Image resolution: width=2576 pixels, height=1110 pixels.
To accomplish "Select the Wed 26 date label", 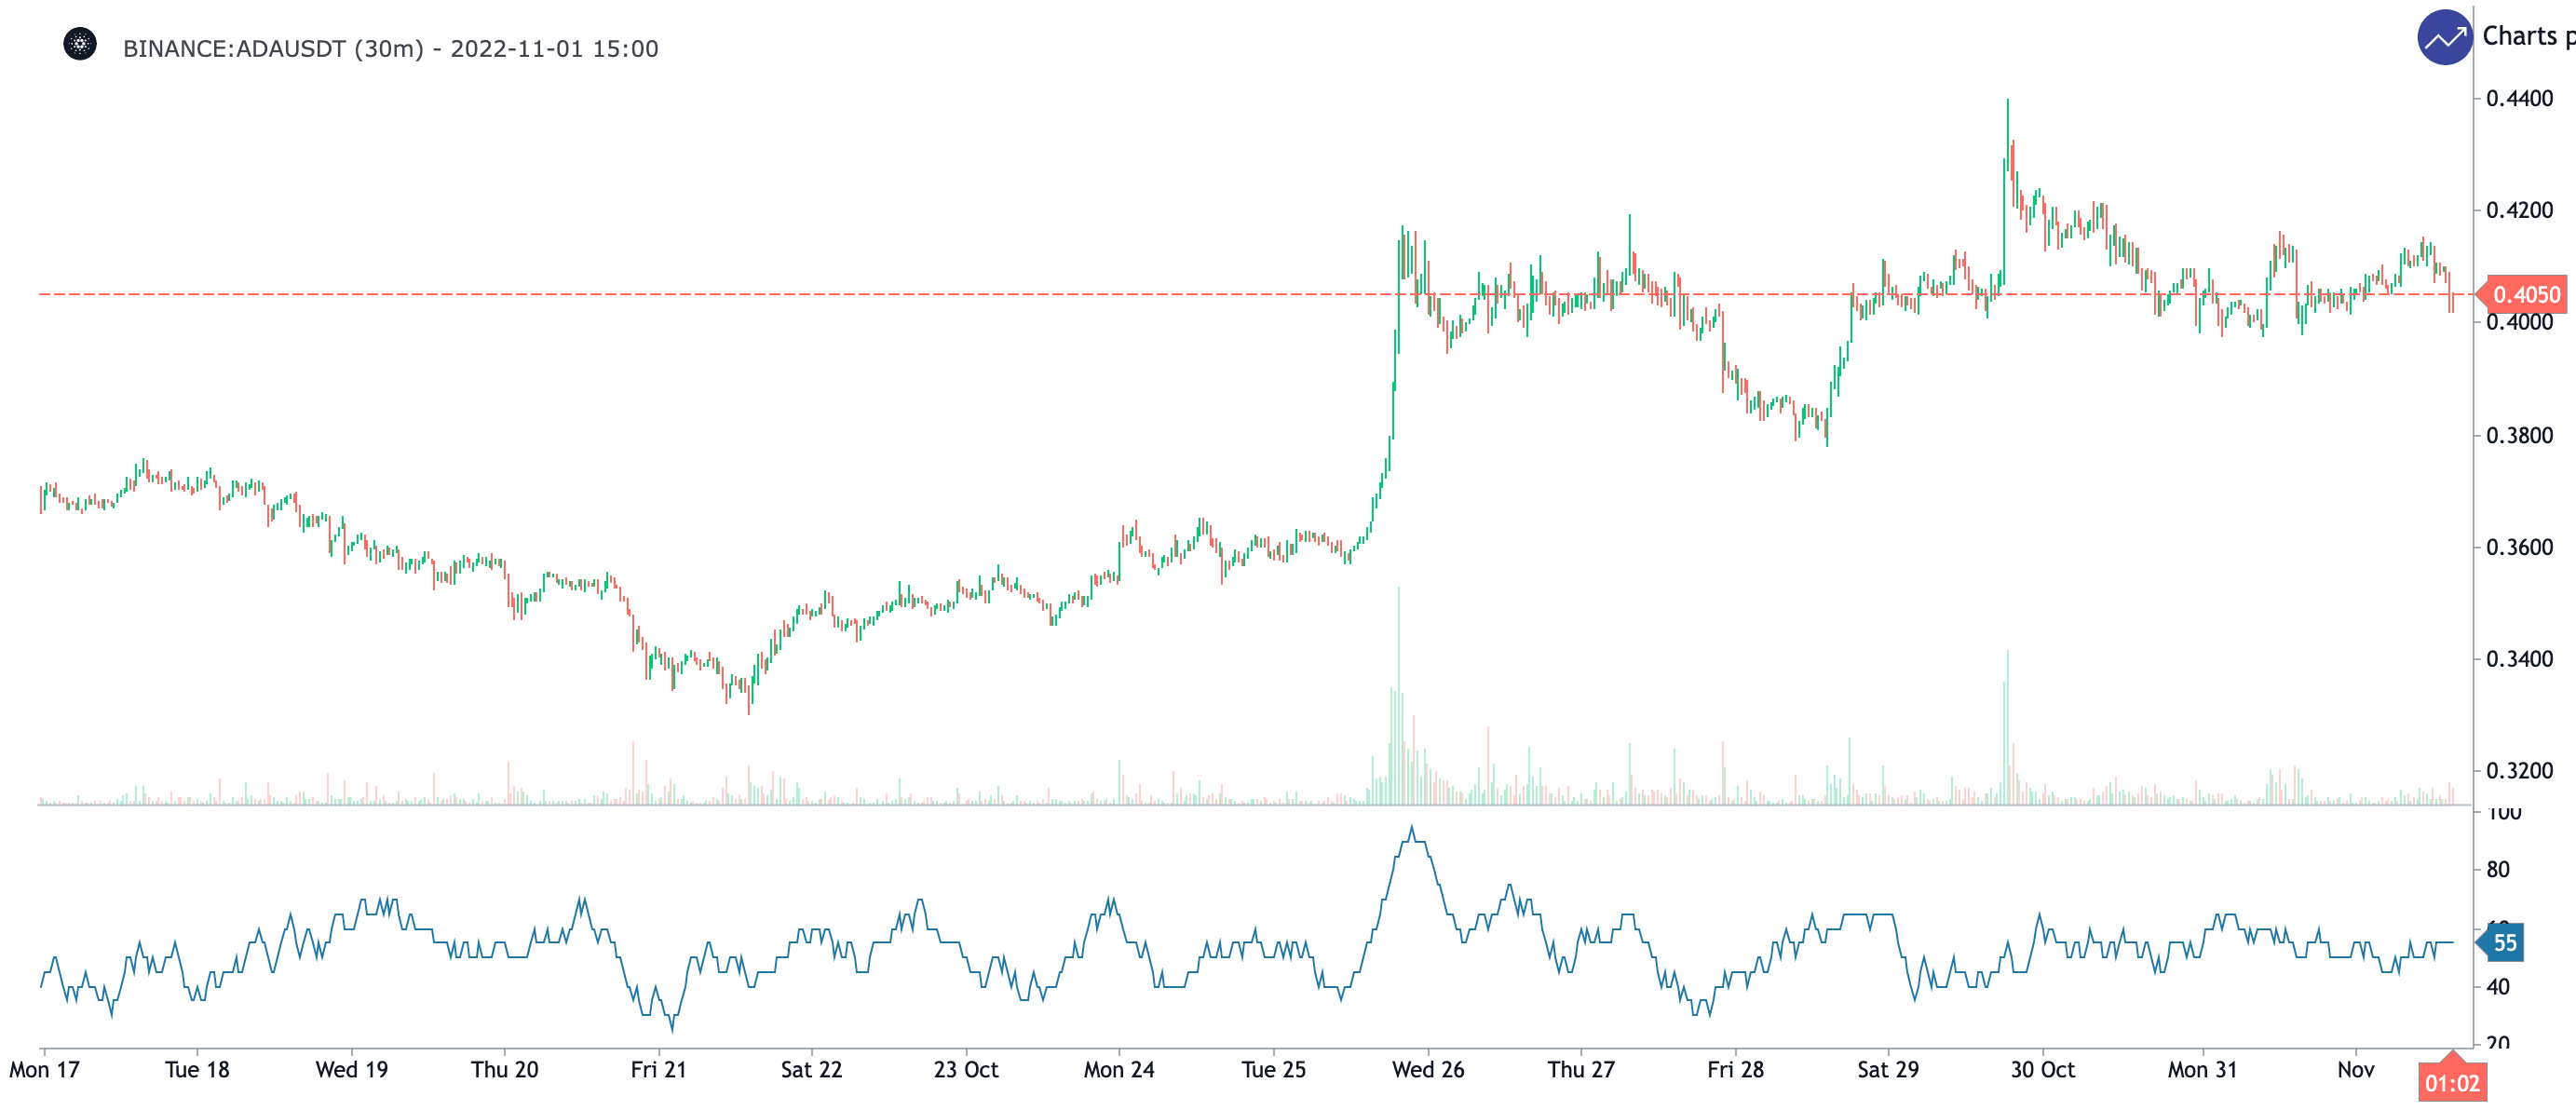I will (x=1427, y=1070).
